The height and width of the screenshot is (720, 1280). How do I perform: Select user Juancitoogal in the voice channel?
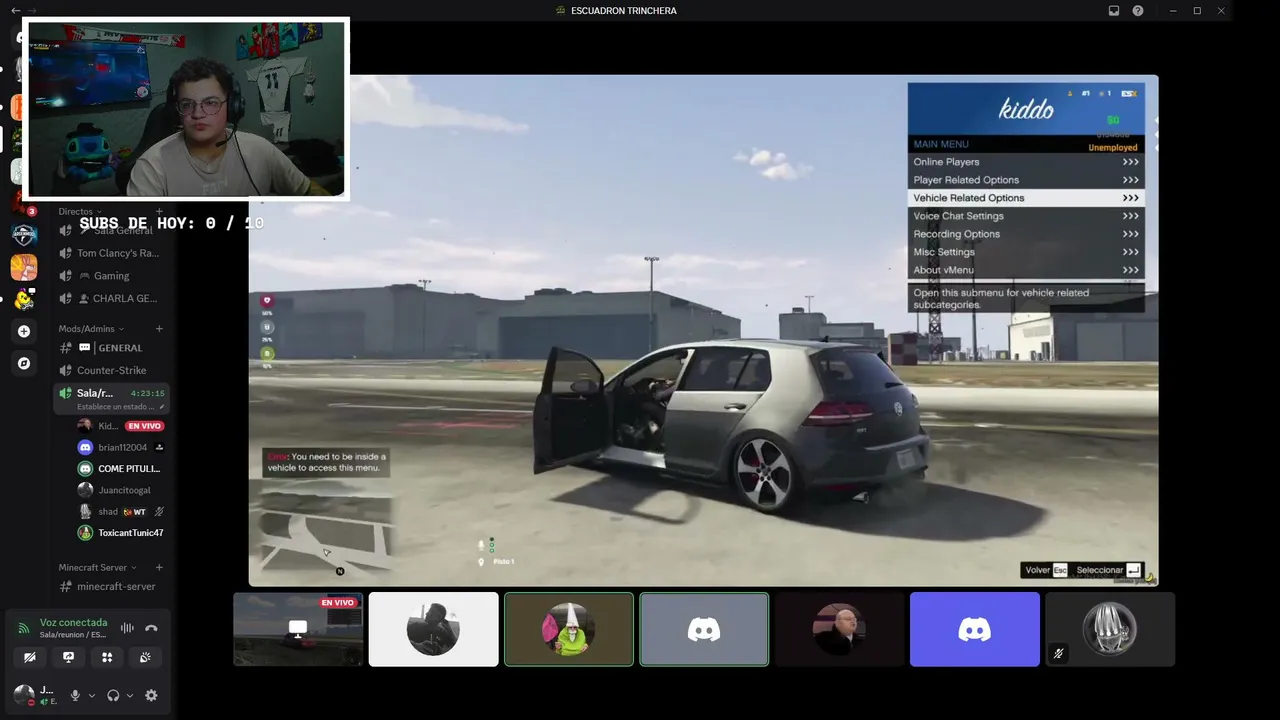(120, 490)
